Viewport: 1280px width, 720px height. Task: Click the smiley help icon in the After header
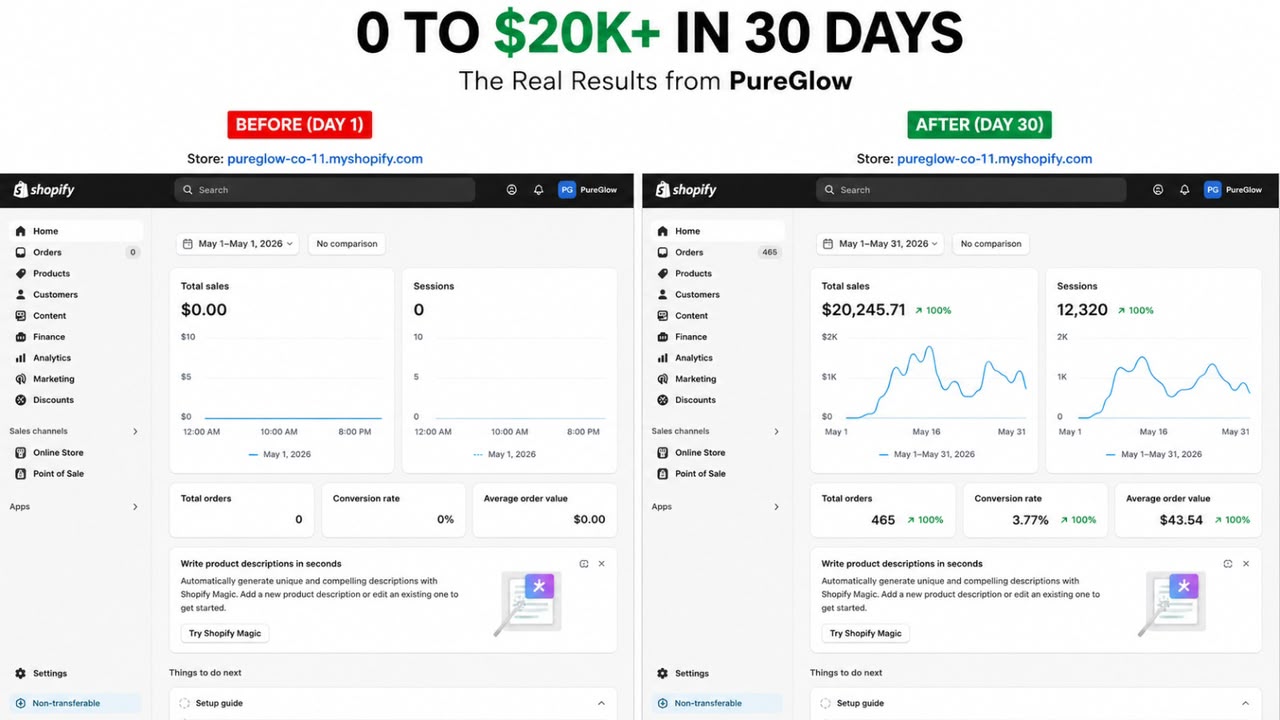[1158, 190]
